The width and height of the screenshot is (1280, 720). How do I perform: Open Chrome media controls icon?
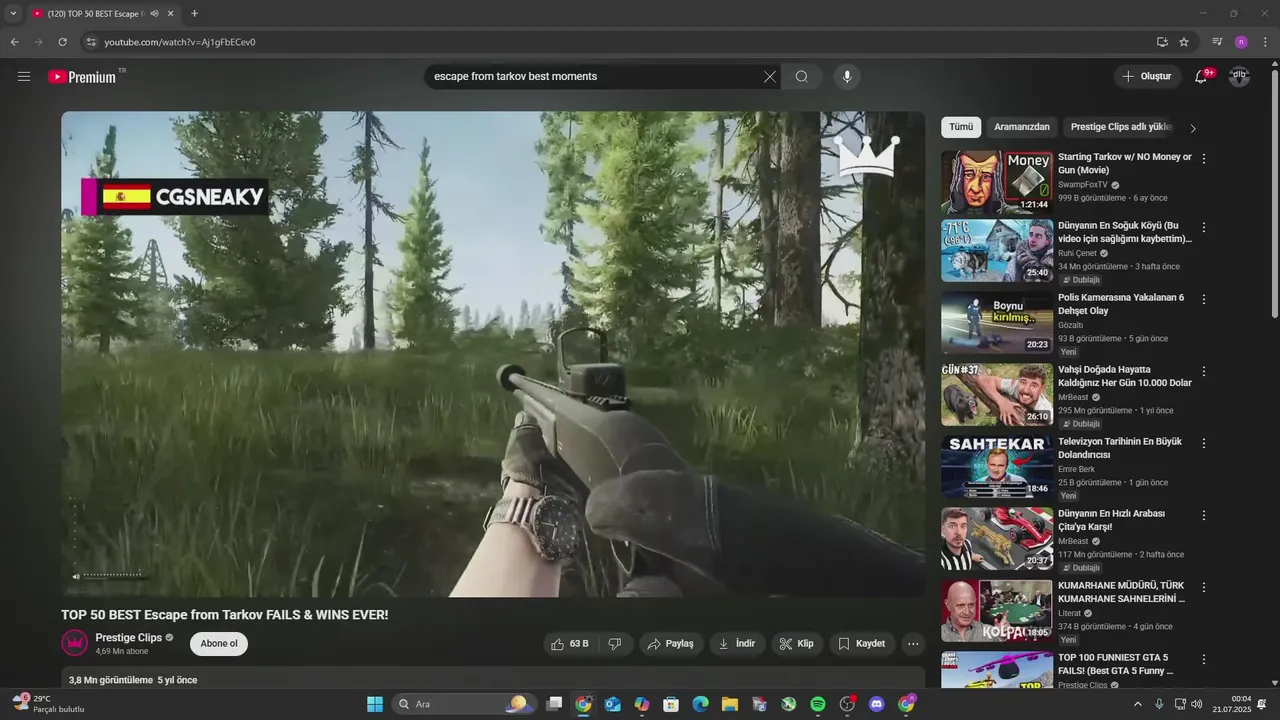1217,42
